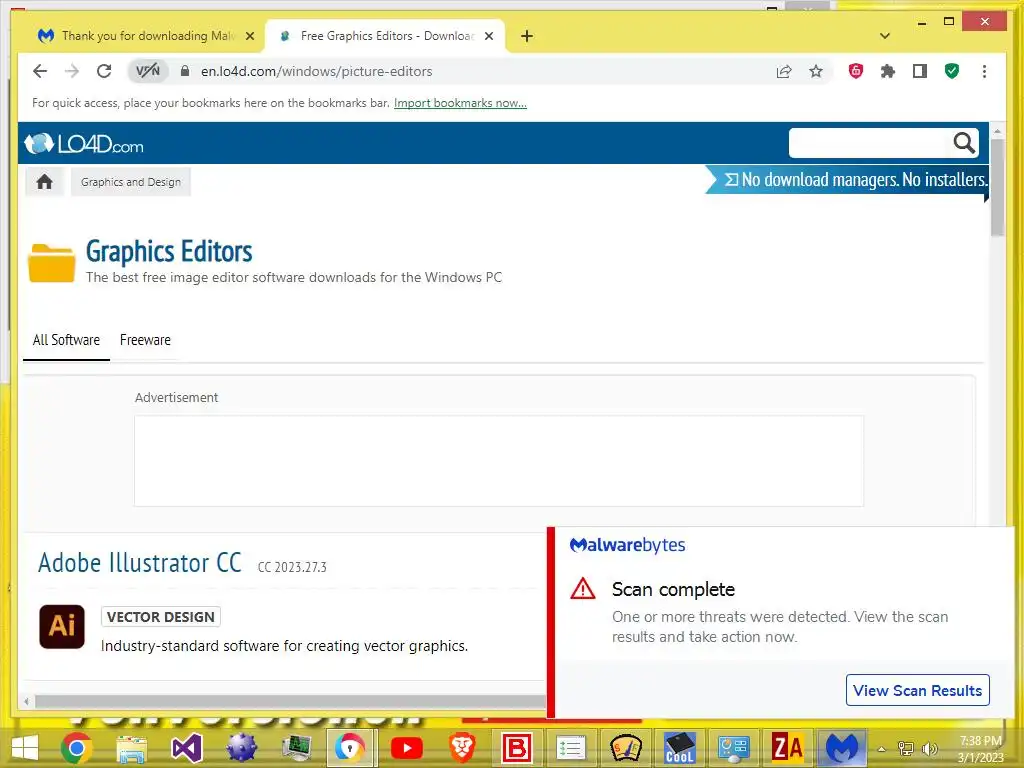View site security padlock info
This screenshot has width=1024, height=768.
pyautogui.click(x=185, y=71)
